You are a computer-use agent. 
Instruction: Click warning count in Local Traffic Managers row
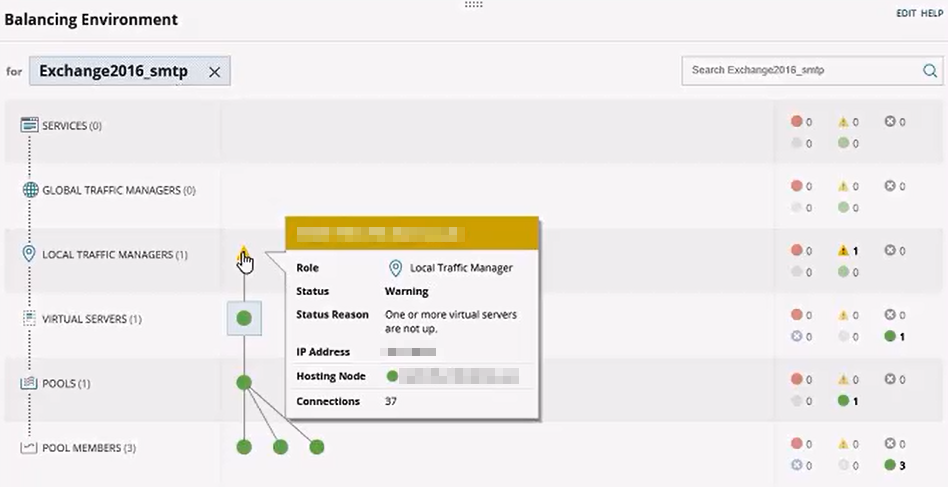click(848, 251)
